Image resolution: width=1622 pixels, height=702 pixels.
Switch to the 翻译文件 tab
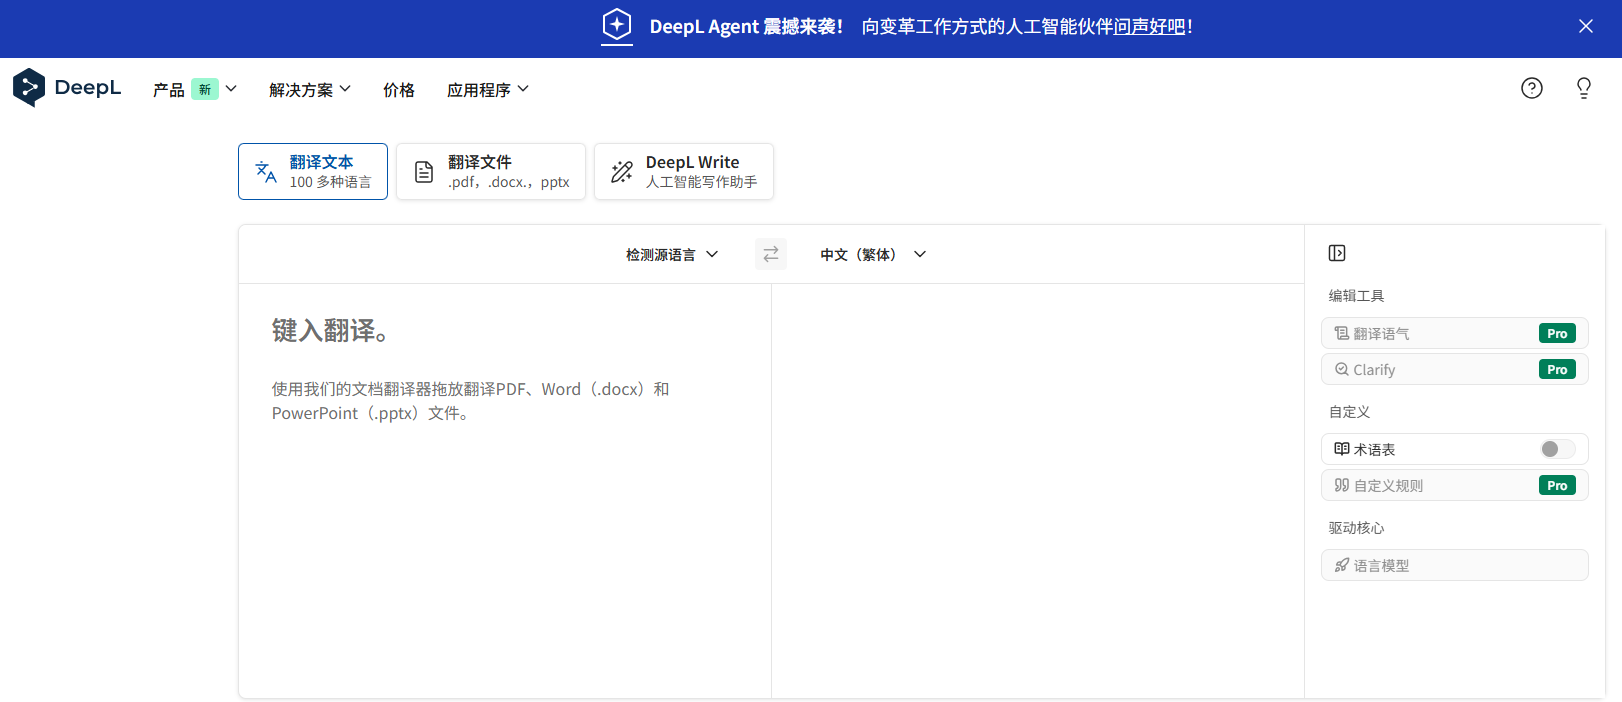pyautogui.click(x=491, y=171)
